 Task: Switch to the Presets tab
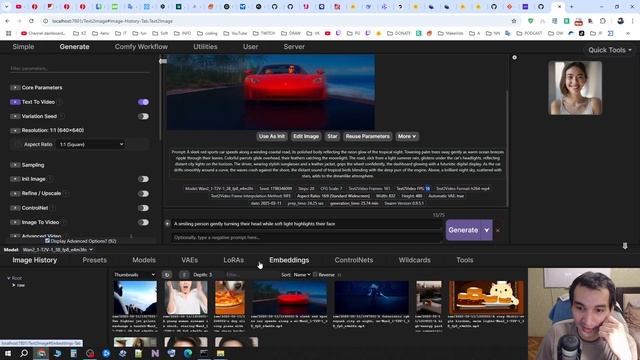point(95,260)
